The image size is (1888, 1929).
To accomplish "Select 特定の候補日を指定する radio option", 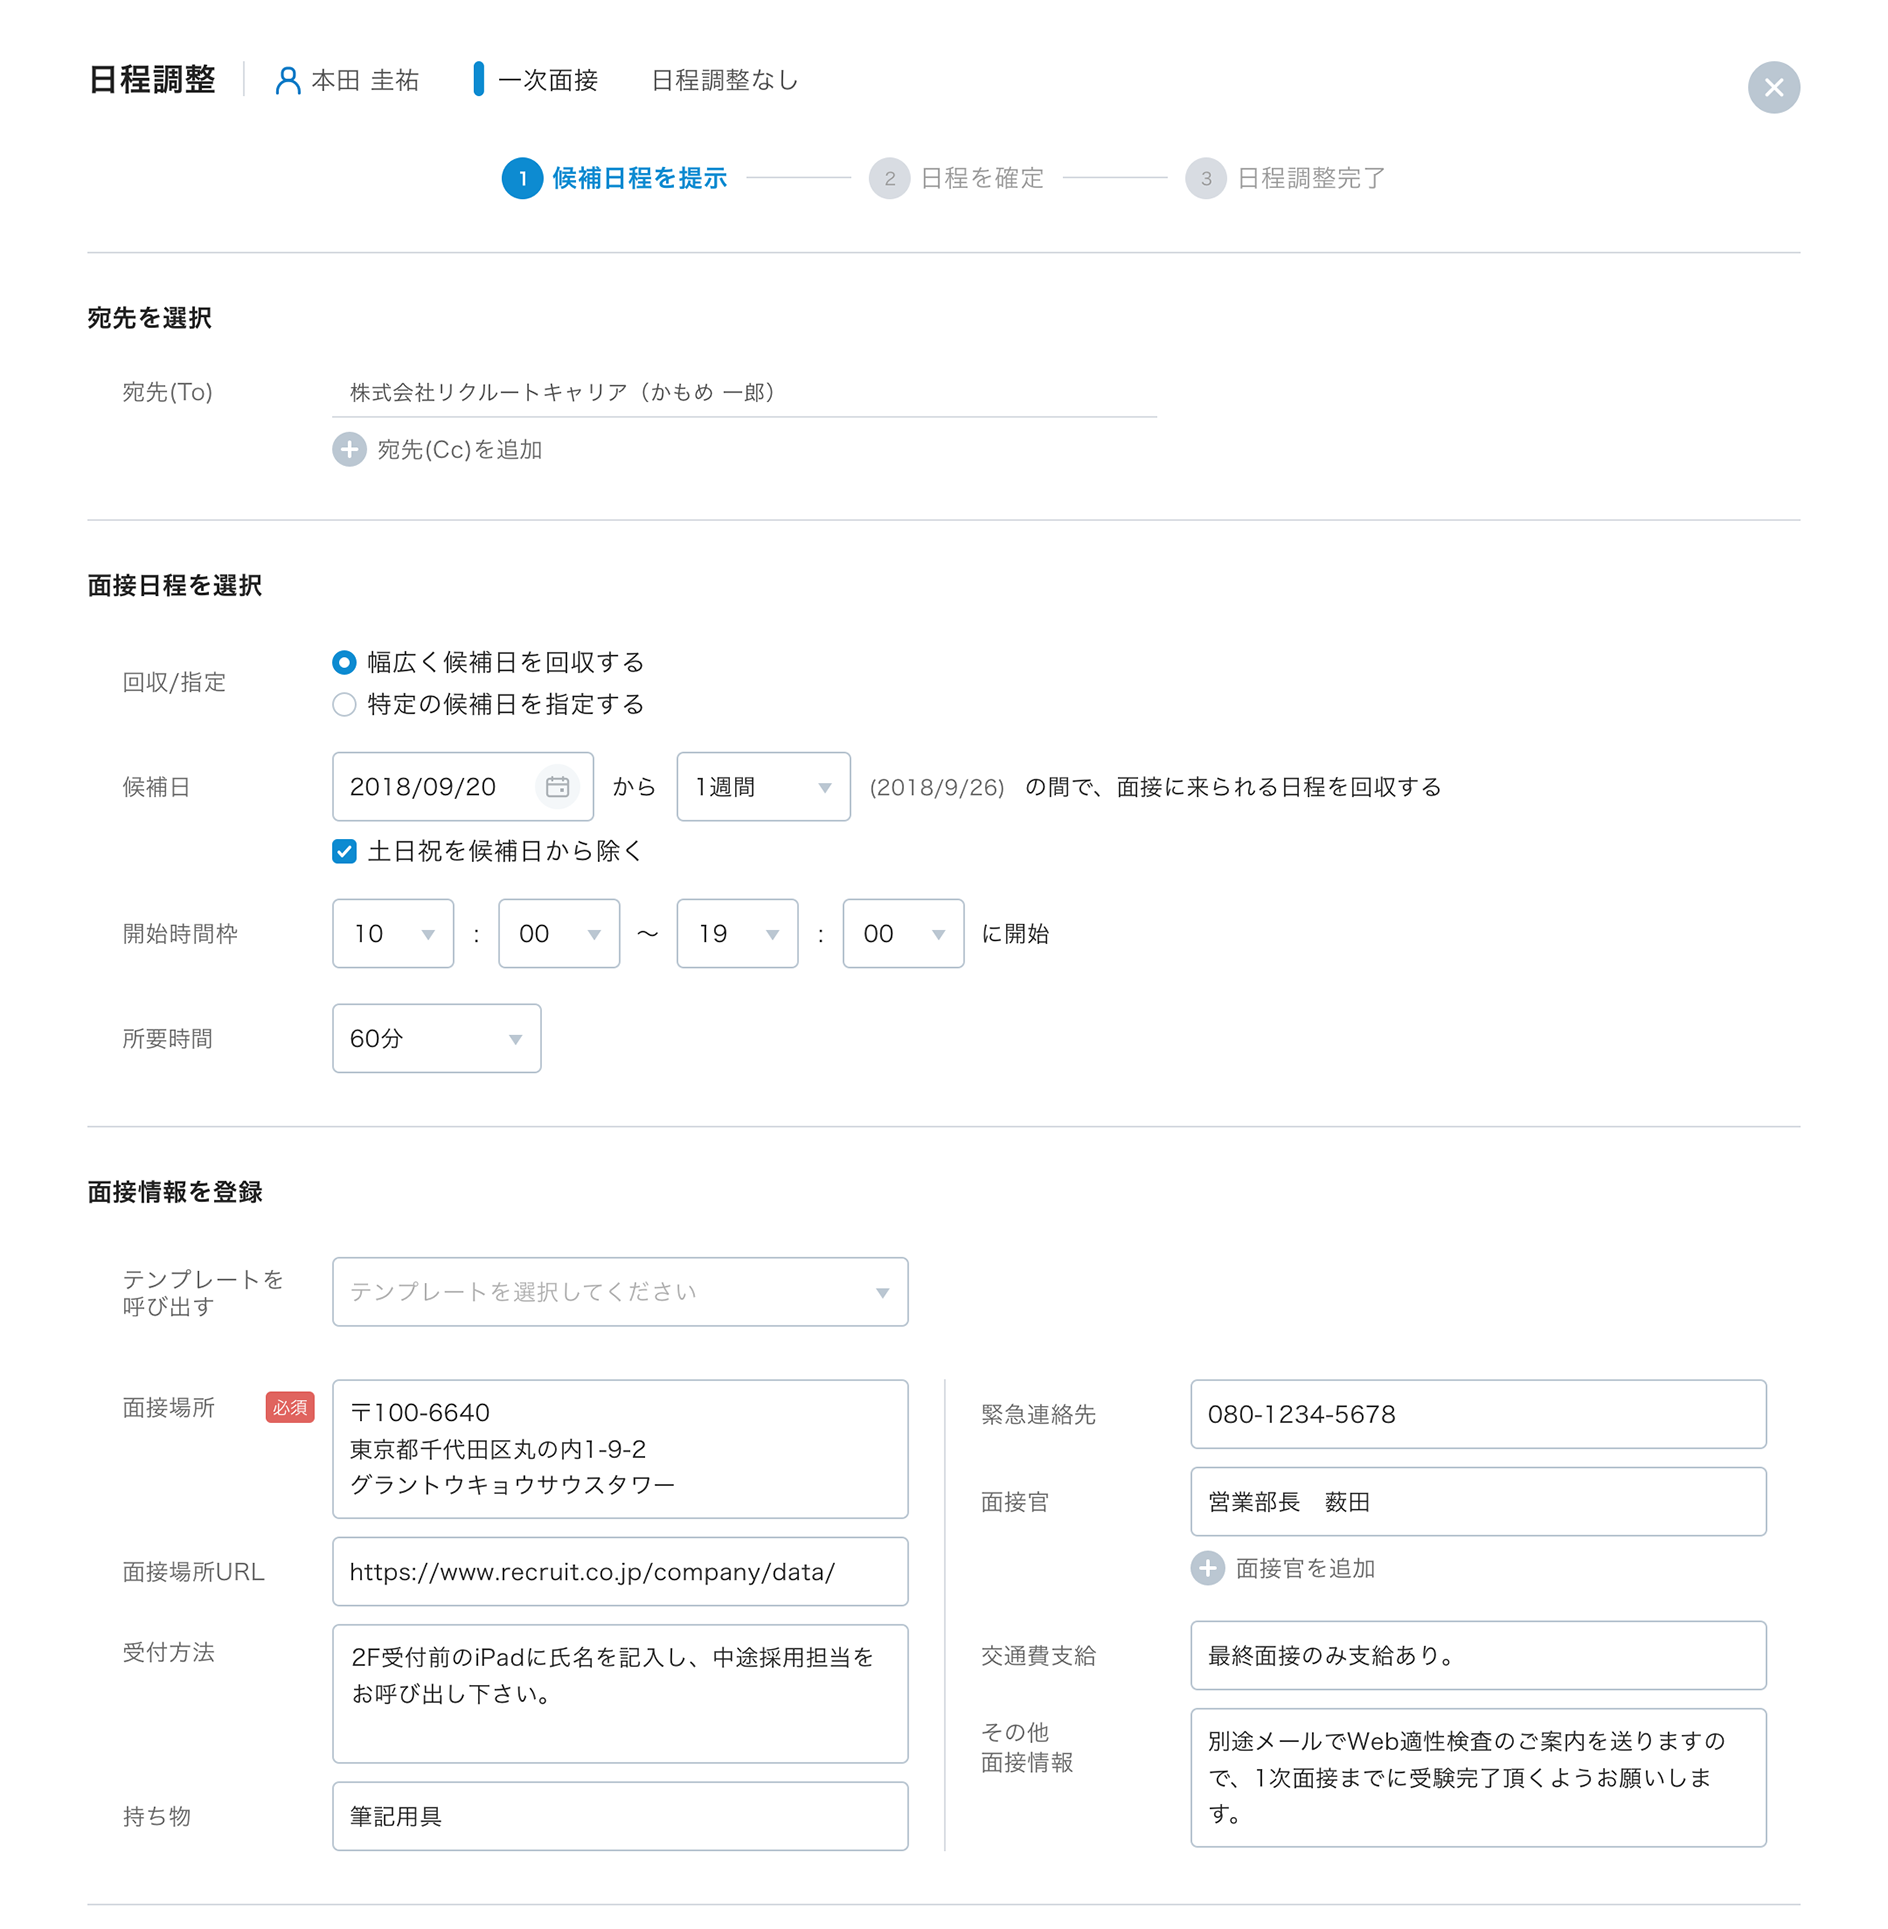I will pos(344,704).
